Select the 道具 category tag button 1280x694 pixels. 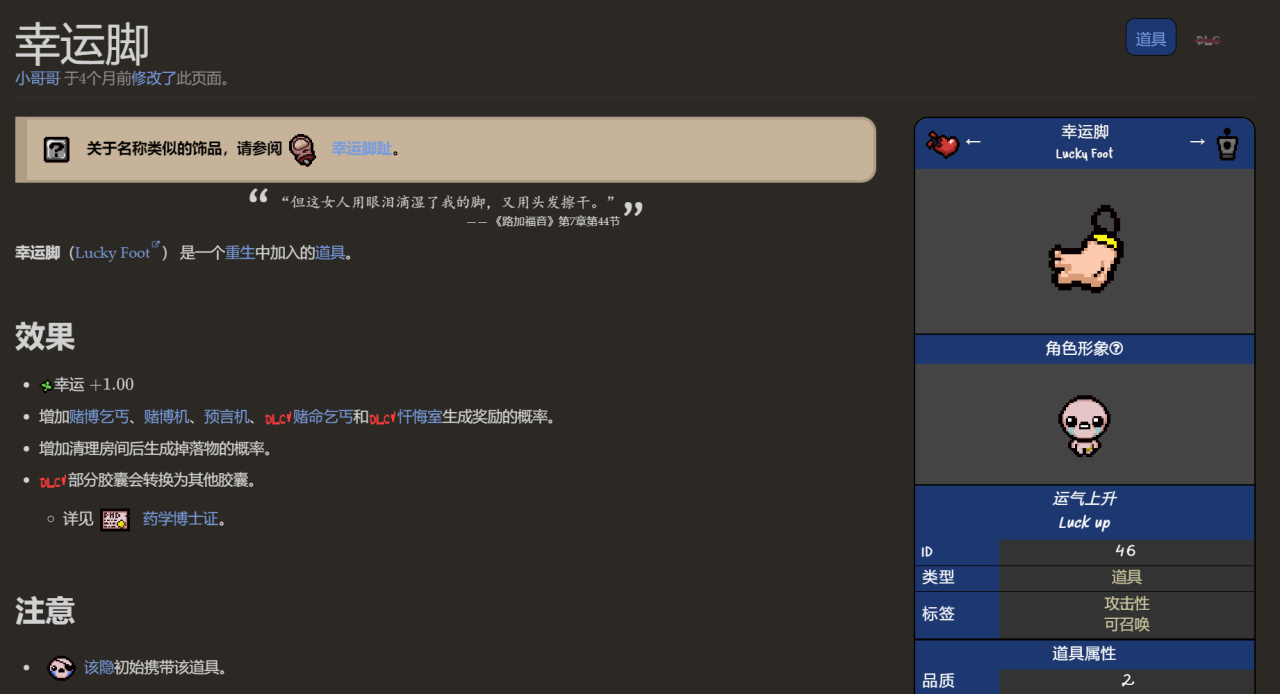pyautogui.click(x=1151, y=38)
